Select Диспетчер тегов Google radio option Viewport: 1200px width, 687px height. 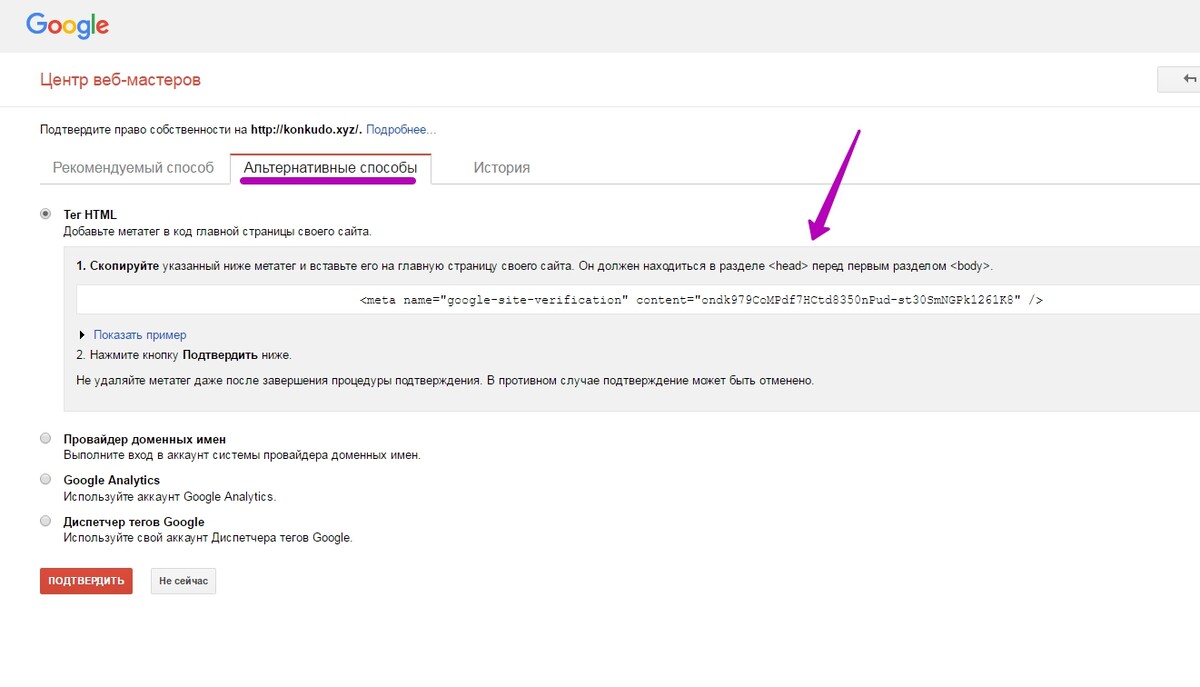(45, 521)
